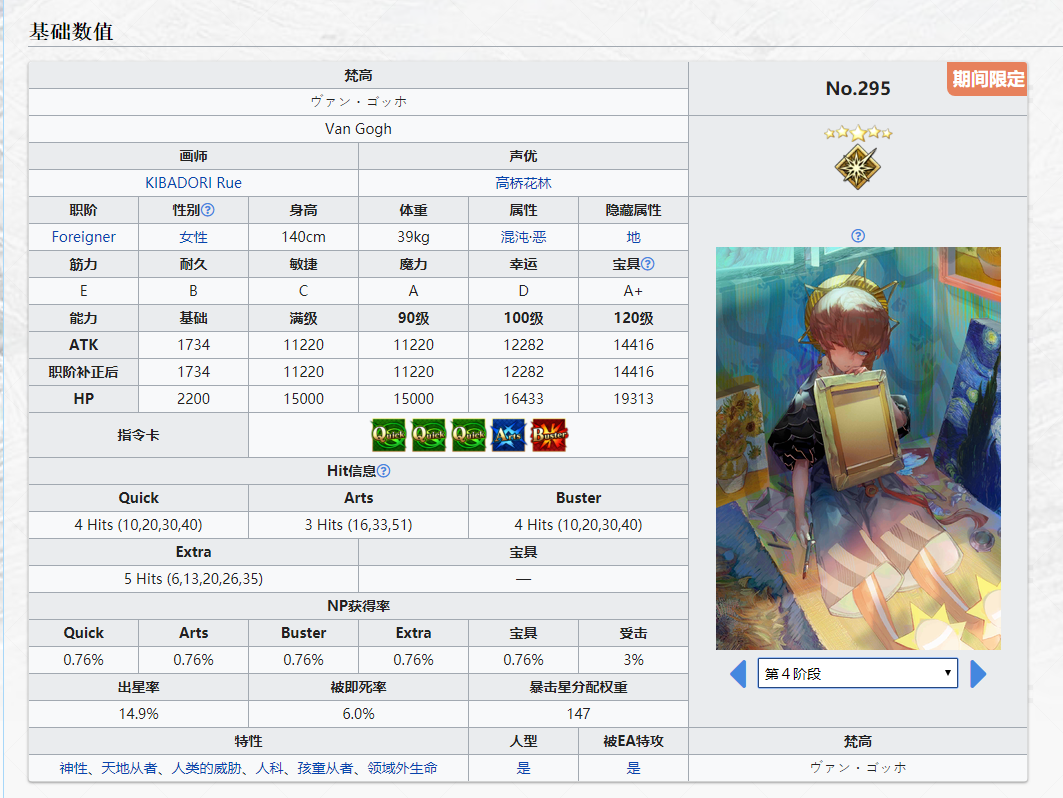Click the Foreigner class emblem under the stars
Screen dimensions: 1063x798
tap(857, 166)
